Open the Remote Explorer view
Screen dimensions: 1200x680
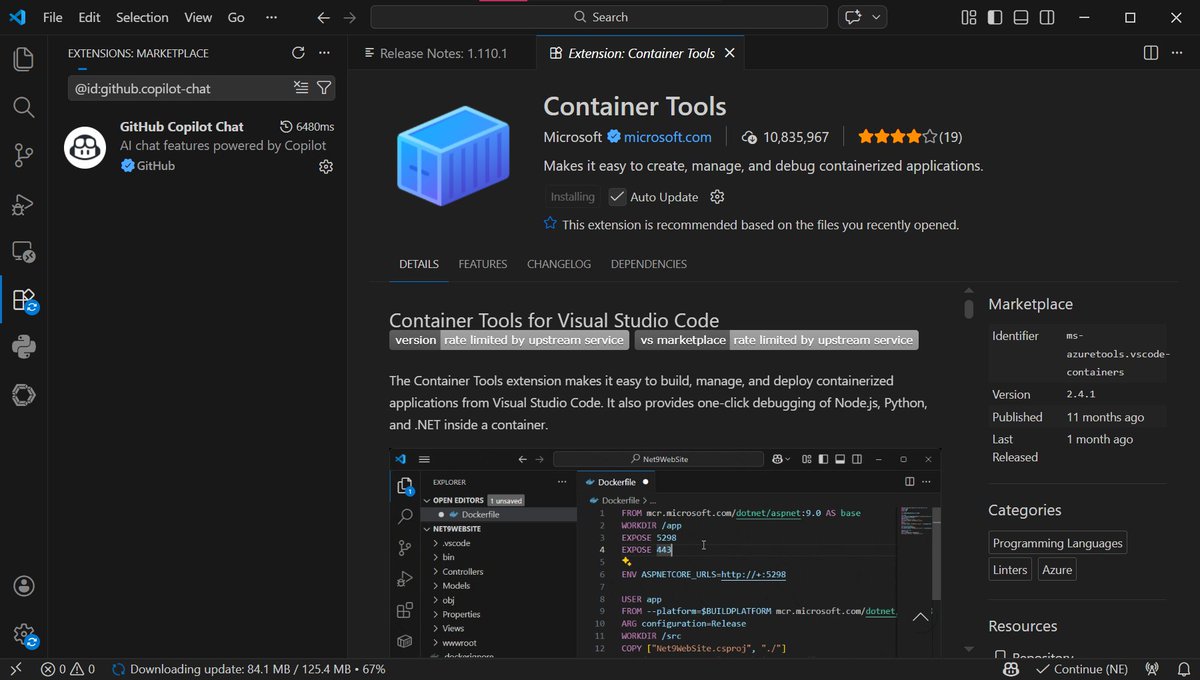[x=23, y=252]
